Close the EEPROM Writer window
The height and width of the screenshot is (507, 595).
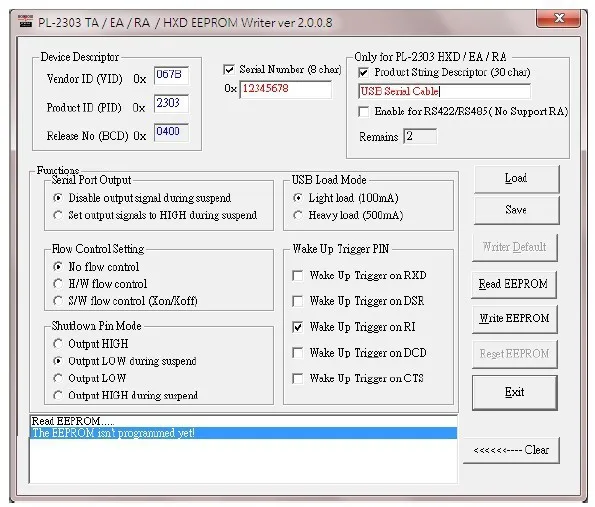coord(558,18)
